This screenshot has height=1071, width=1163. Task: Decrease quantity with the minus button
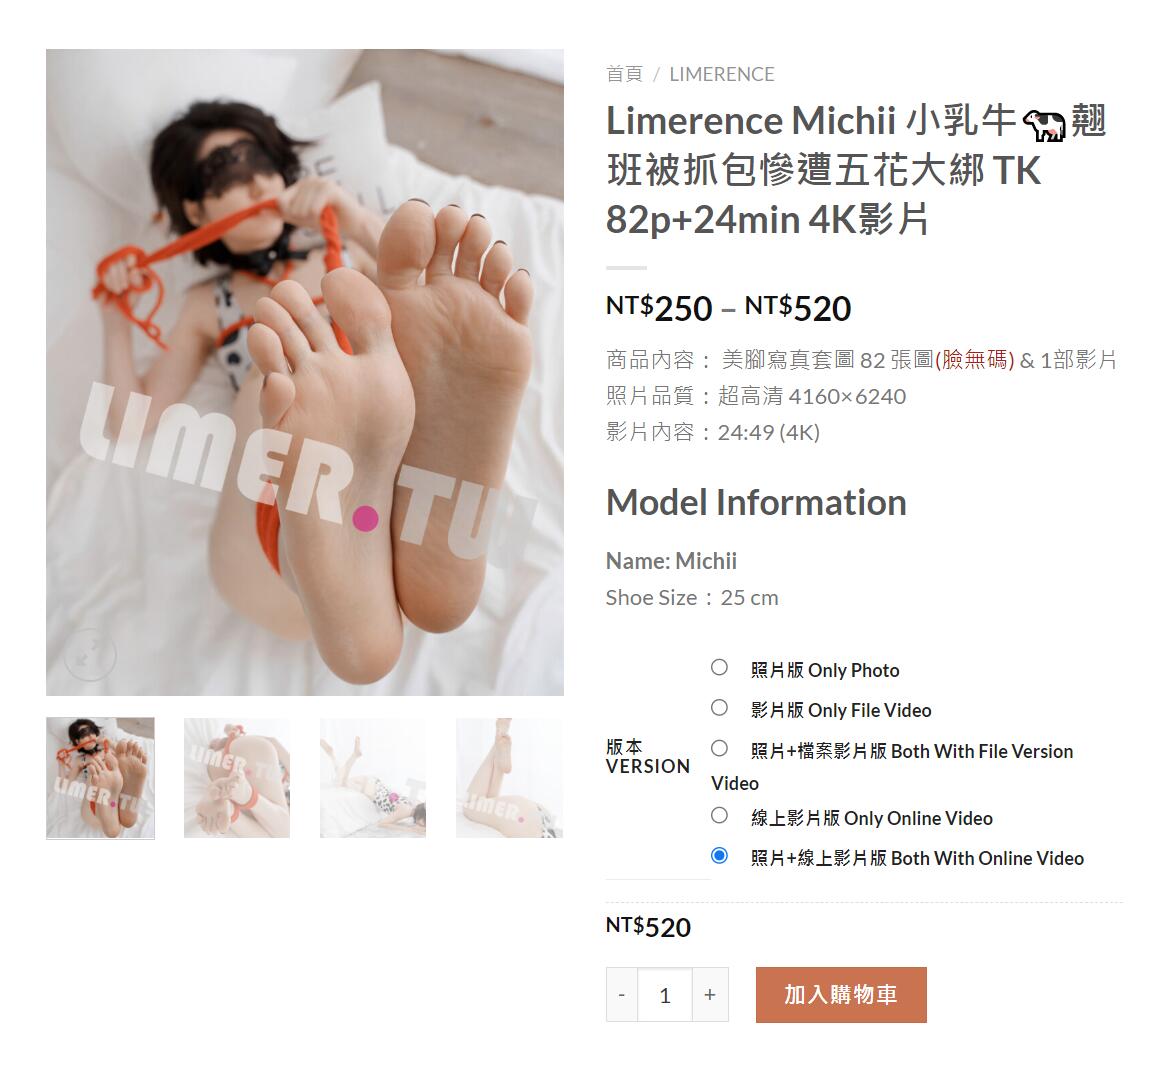[622, 995]
